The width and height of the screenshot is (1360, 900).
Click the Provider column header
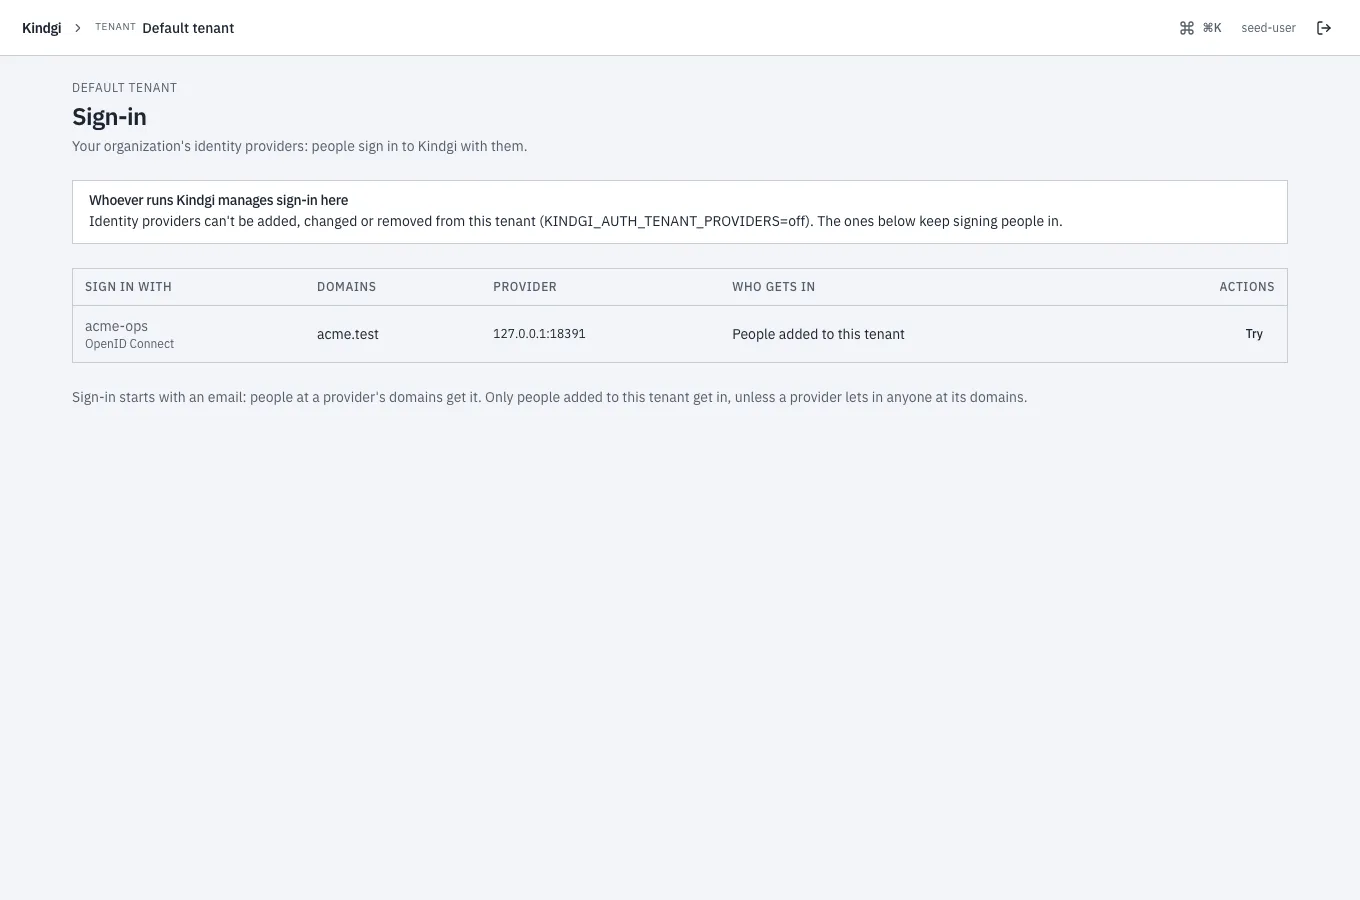(x=525, y=287)
